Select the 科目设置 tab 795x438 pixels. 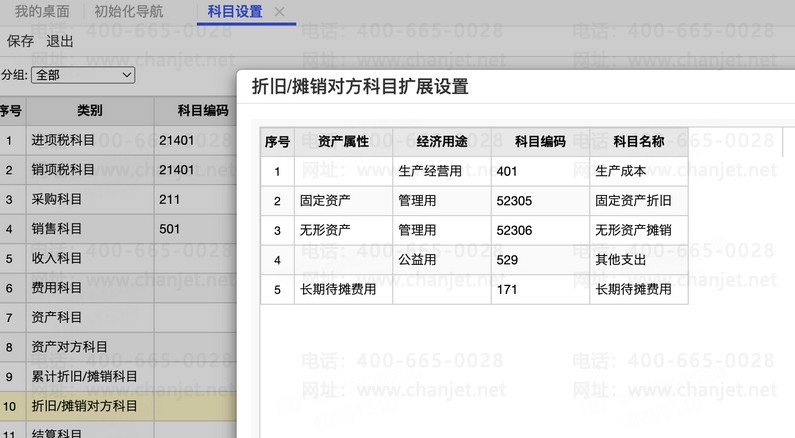pyautogui.click(x=235, y=12)
